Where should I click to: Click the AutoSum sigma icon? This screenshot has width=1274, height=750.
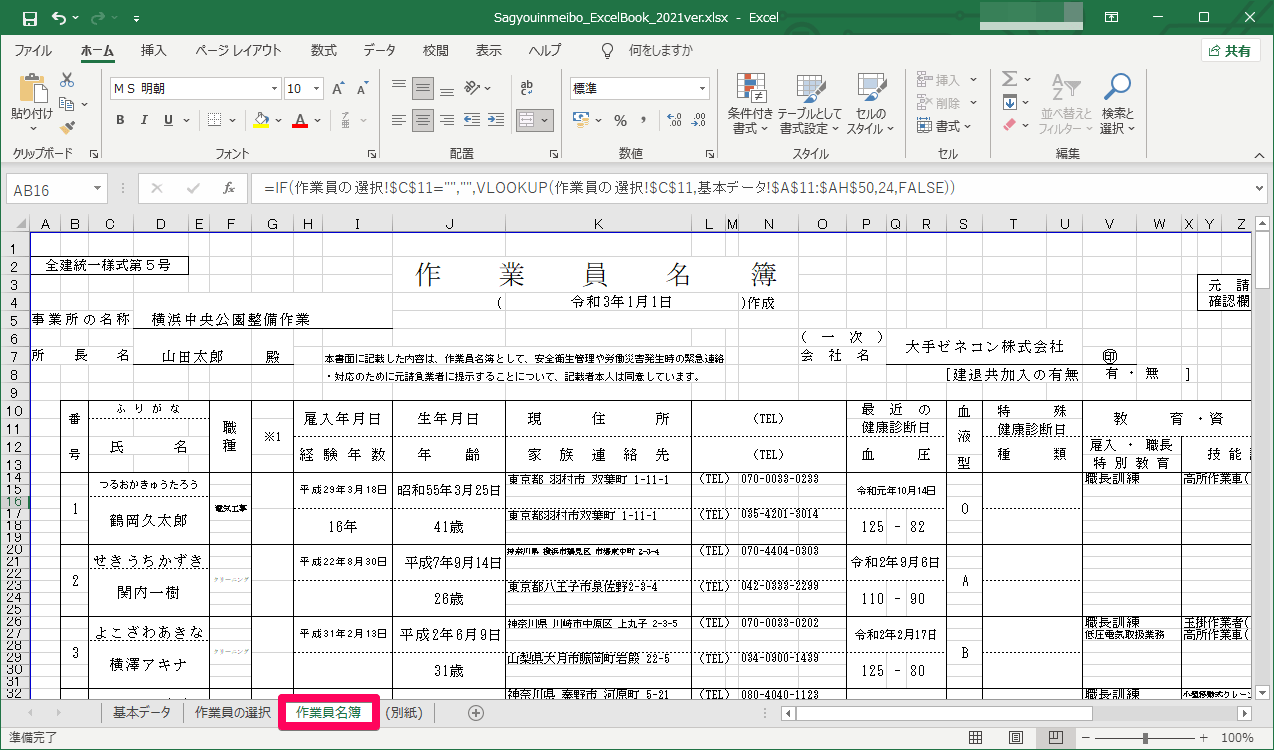click(1010, 79)
